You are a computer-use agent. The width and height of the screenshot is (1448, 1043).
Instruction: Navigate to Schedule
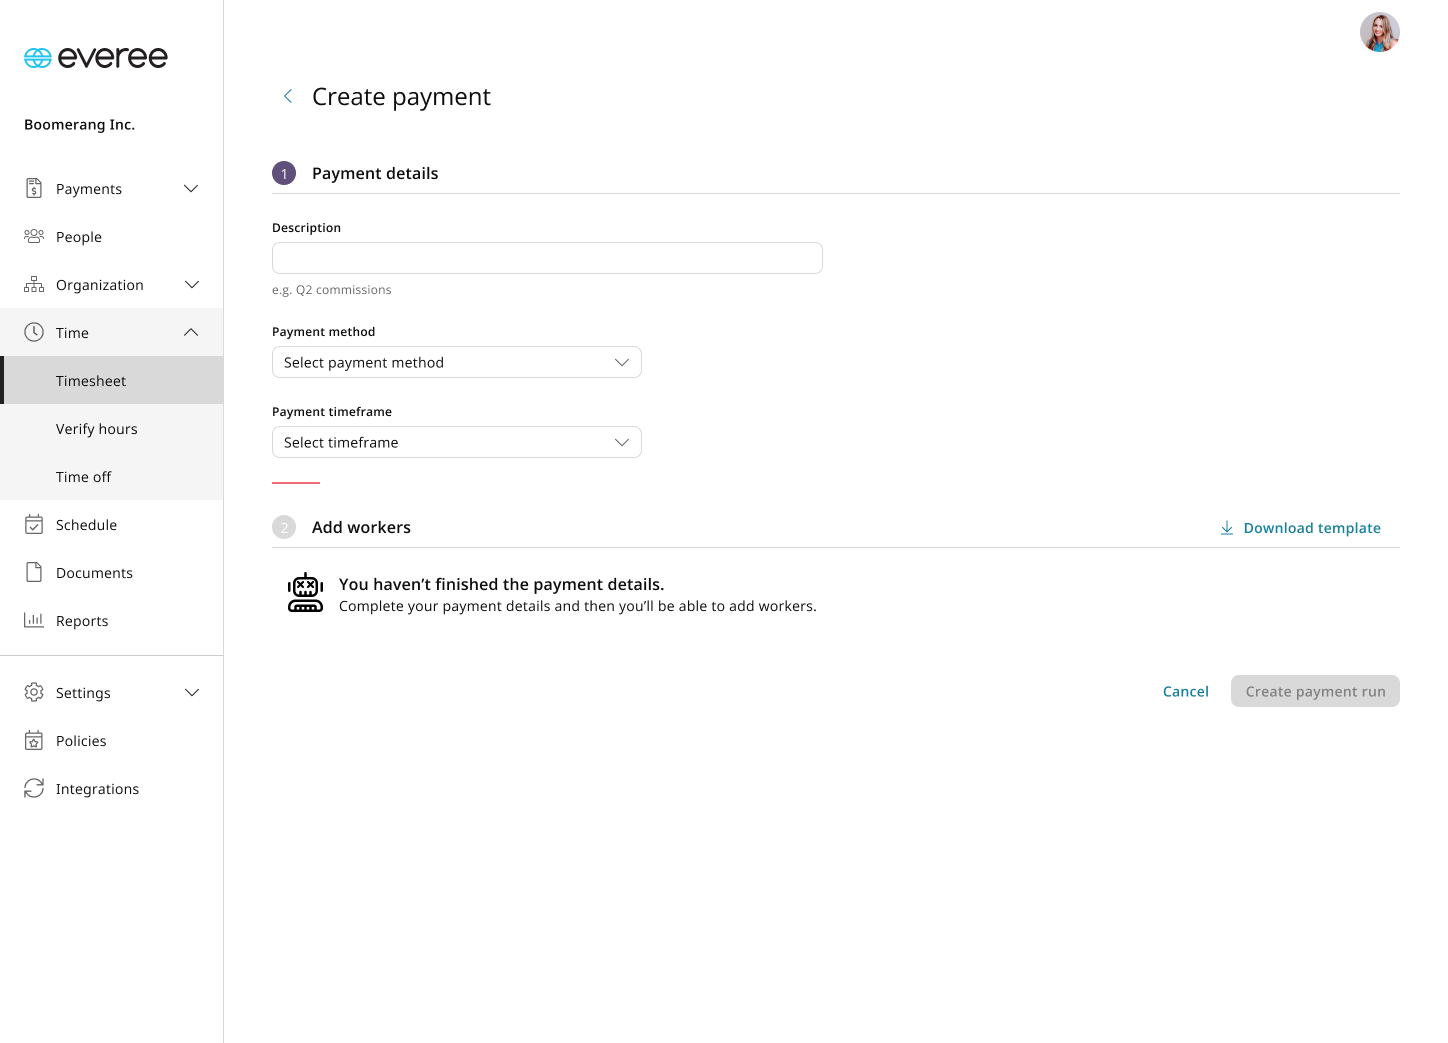tap(112, 524)
